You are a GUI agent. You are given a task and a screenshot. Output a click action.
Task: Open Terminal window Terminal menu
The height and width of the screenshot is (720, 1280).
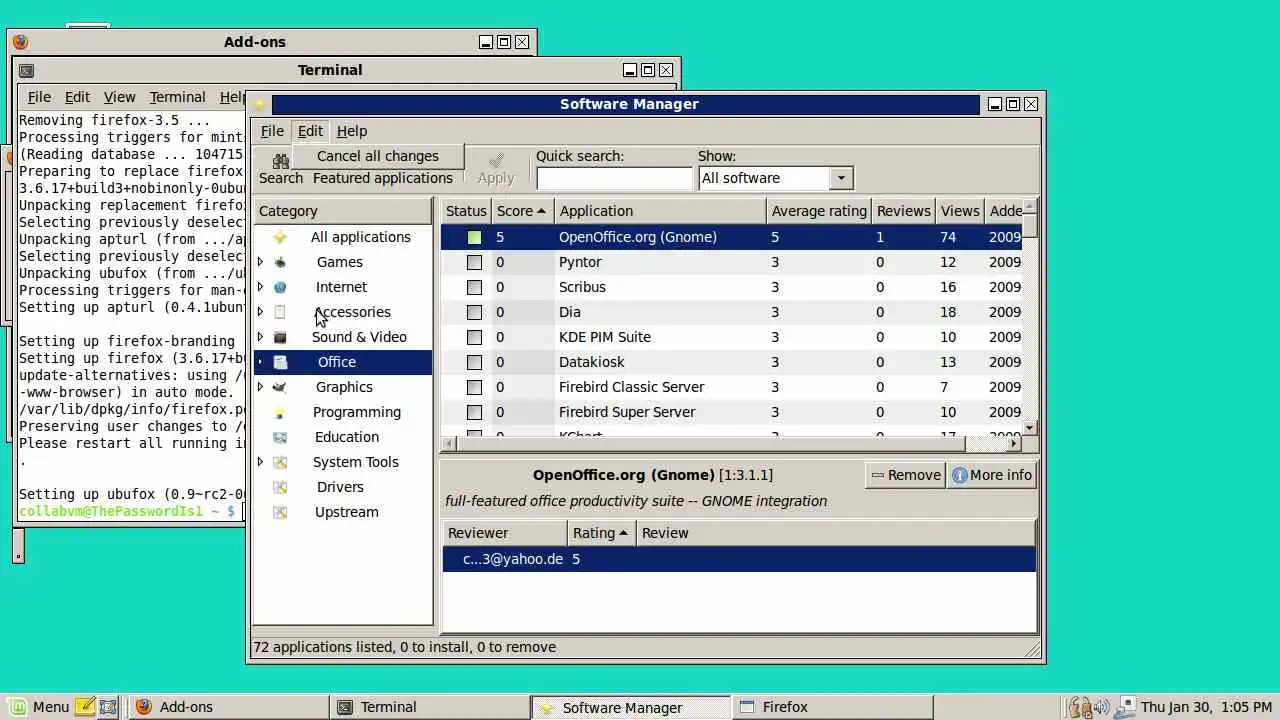tap(177, 97)
